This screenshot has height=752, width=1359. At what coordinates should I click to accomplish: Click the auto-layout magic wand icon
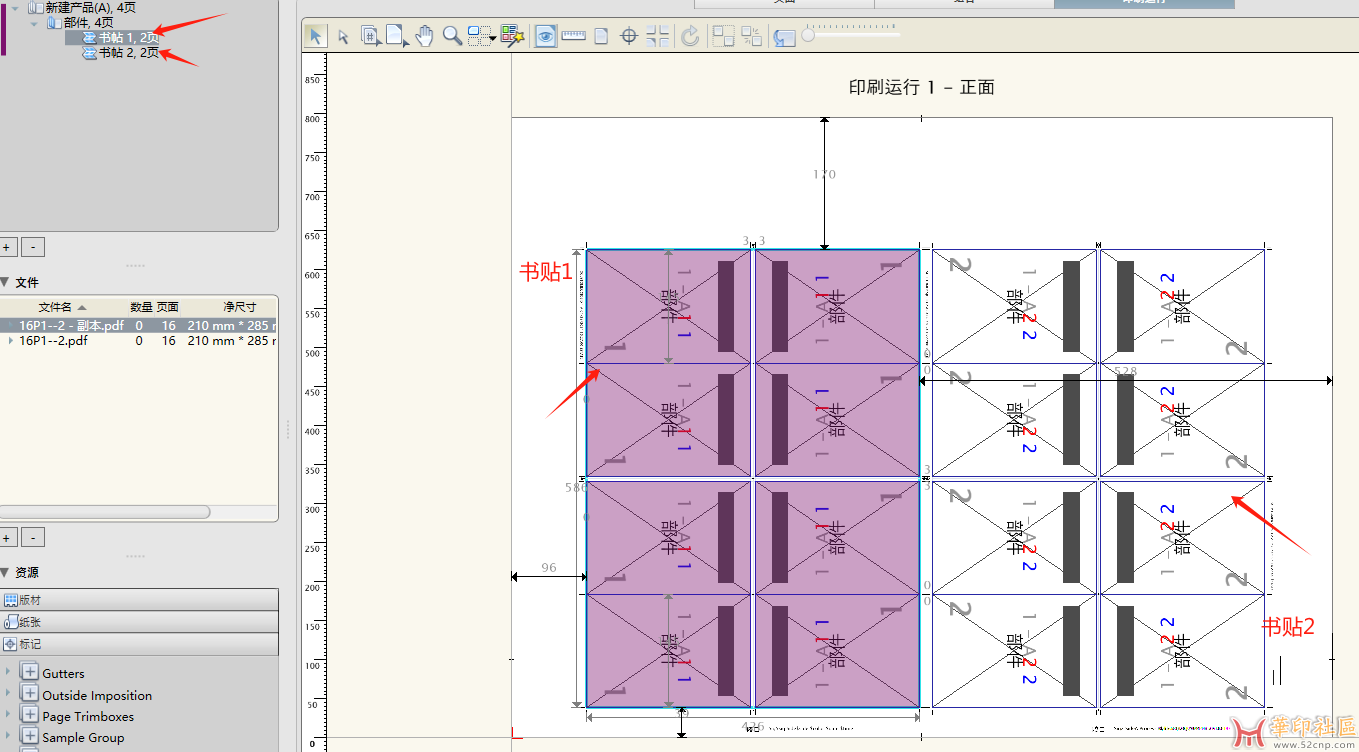click(513, 37)
